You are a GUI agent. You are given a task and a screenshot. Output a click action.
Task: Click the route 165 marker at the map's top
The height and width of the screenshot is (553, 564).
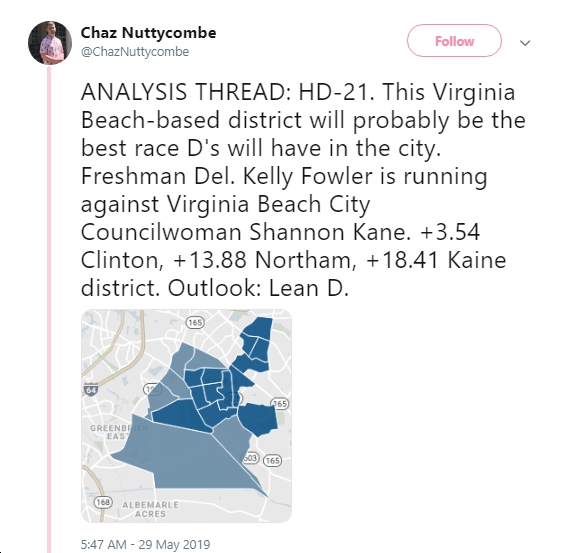[195, 322]
